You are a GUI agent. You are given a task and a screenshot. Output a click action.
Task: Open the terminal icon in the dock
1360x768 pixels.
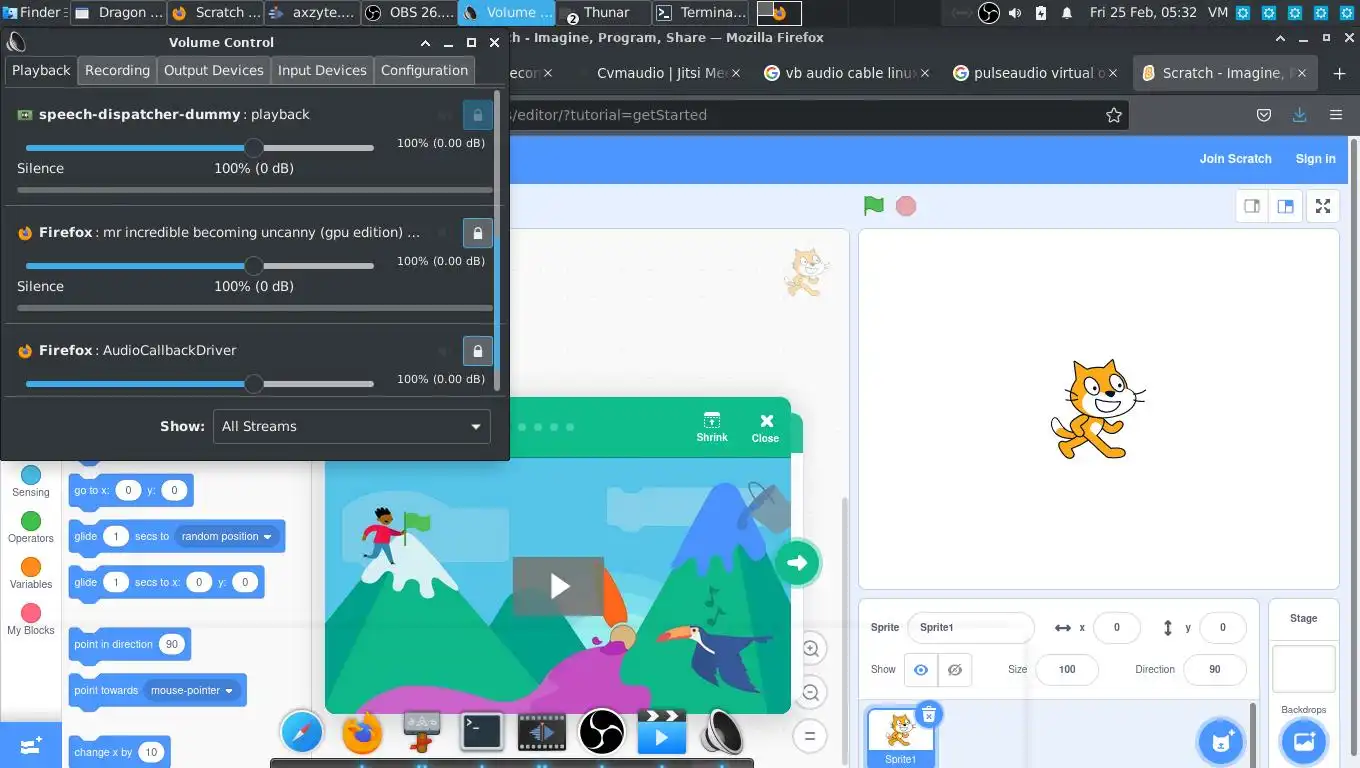pyautogui.click(x=481, y=732)
